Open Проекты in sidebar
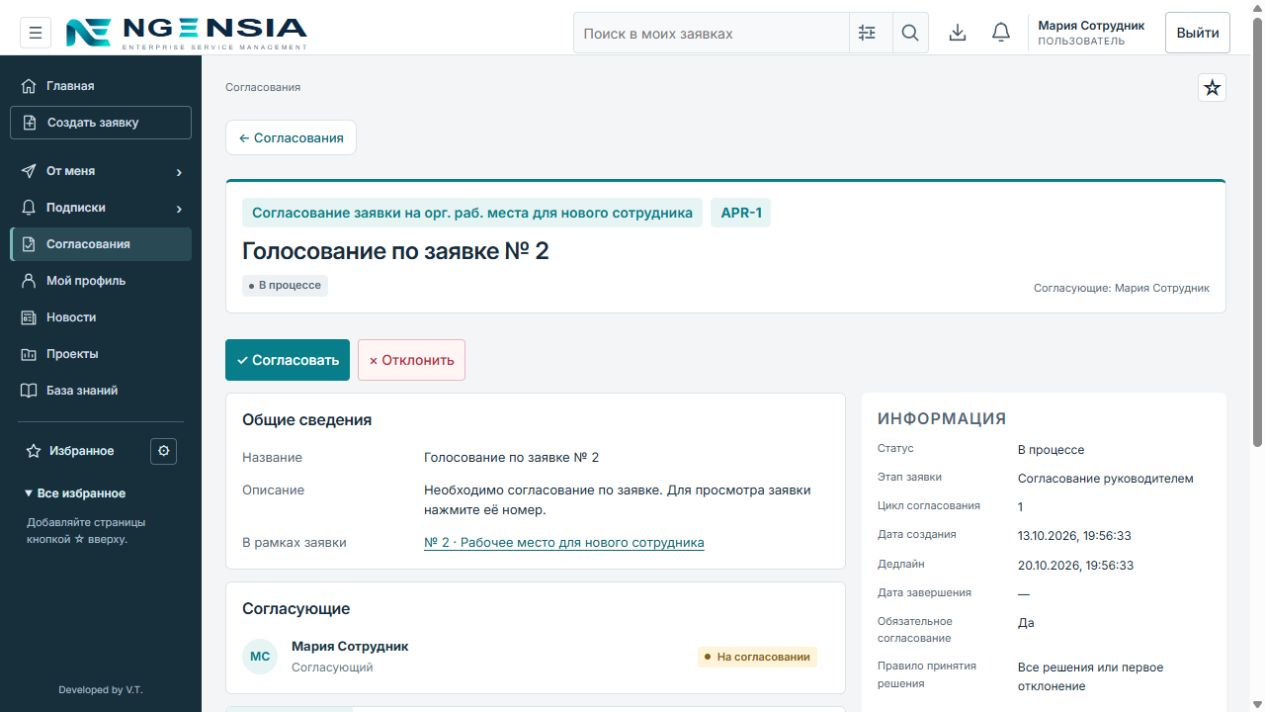The height and width of the screenshot is (712, 1265). click(x=100, y=354)
